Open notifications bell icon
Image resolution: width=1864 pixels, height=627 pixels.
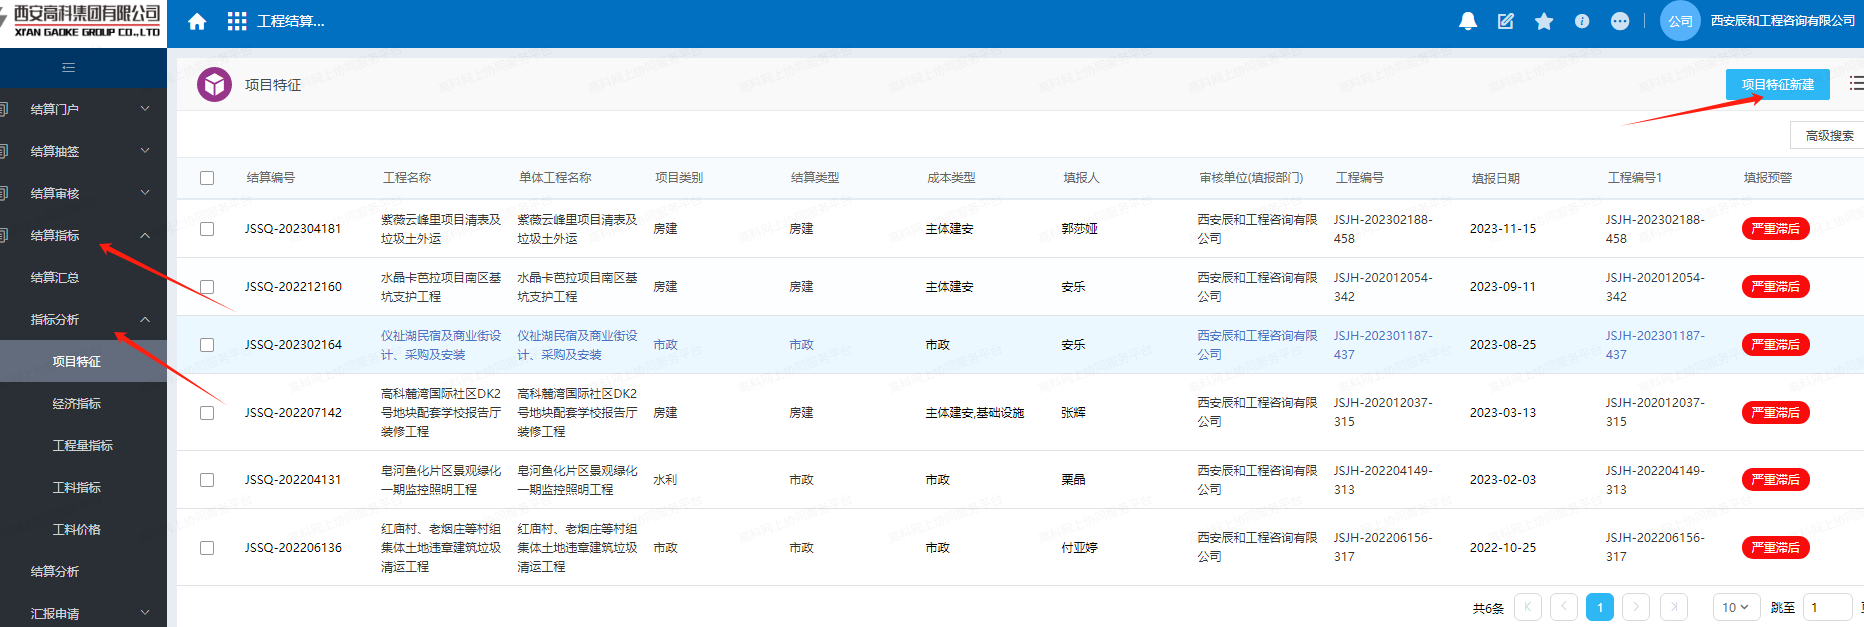pos(1468,21)
